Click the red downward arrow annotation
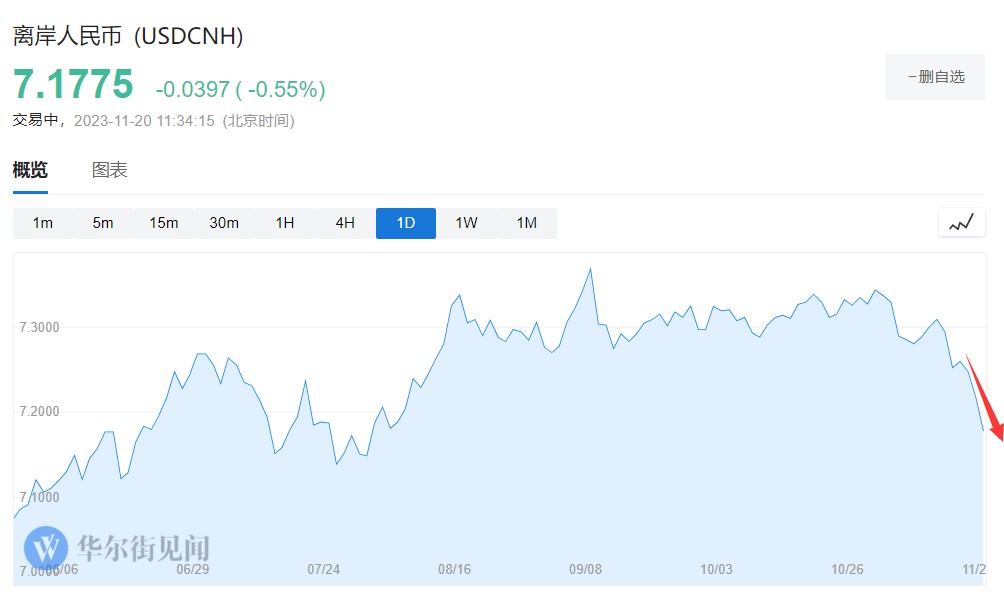Screen dimensions: 1004x595 pos(984,396)
